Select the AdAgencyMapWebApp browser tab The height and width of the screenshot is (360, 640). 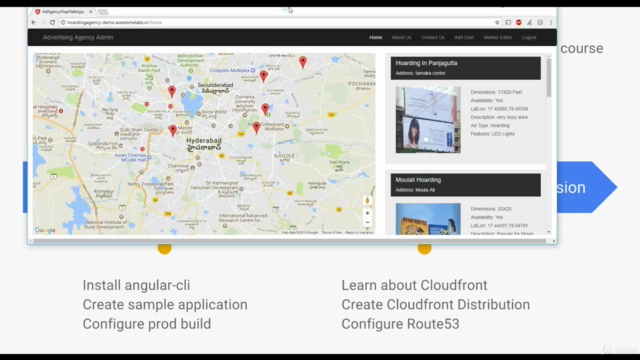click(x=63, y=11)
